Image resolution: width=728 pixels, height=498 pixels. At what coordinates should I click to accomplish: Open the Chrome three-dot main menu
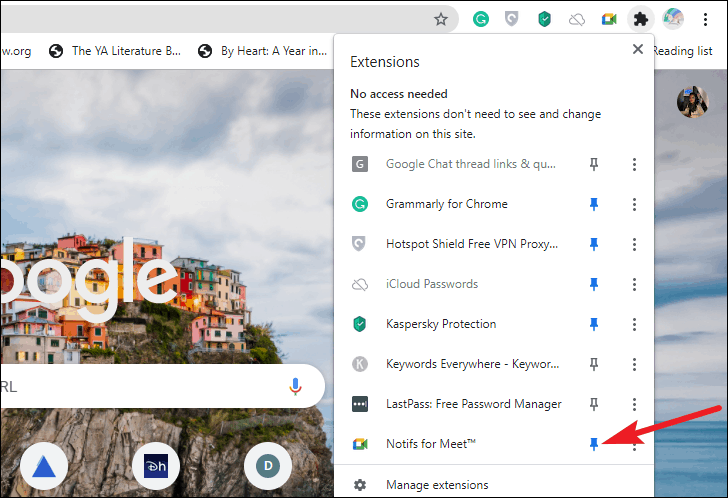point(705,19)
